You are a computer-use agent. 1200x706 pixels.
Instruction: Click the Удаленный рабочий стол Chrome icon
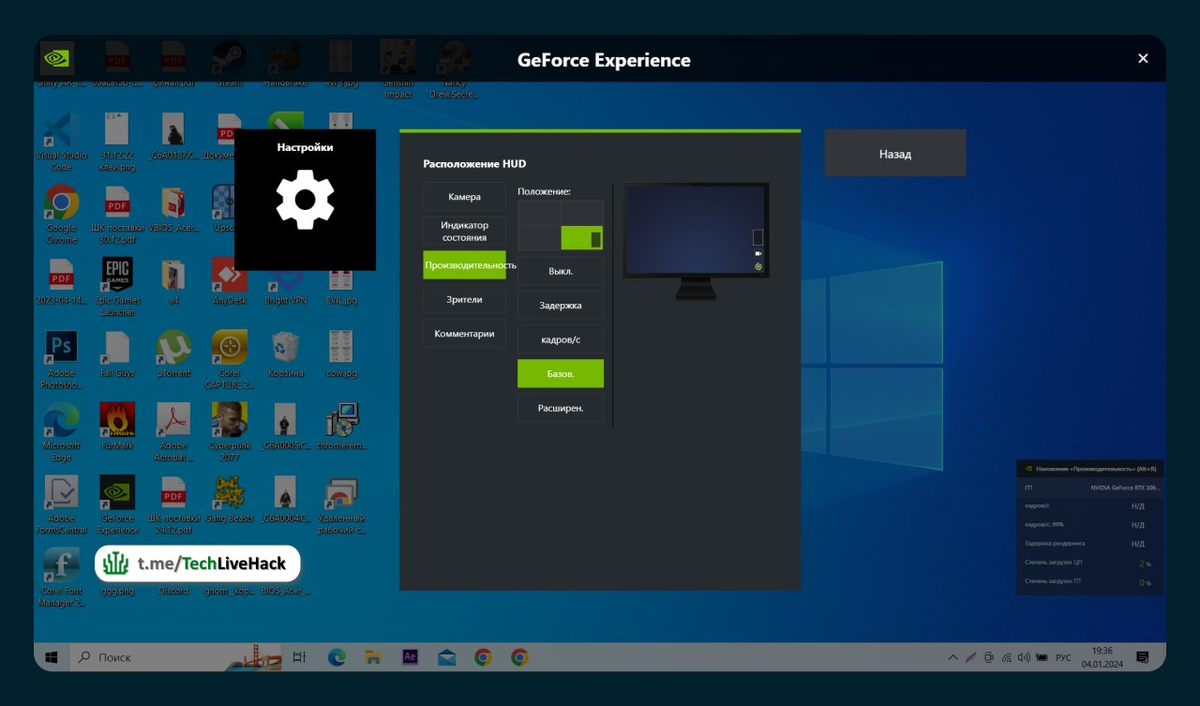[341, 503]
